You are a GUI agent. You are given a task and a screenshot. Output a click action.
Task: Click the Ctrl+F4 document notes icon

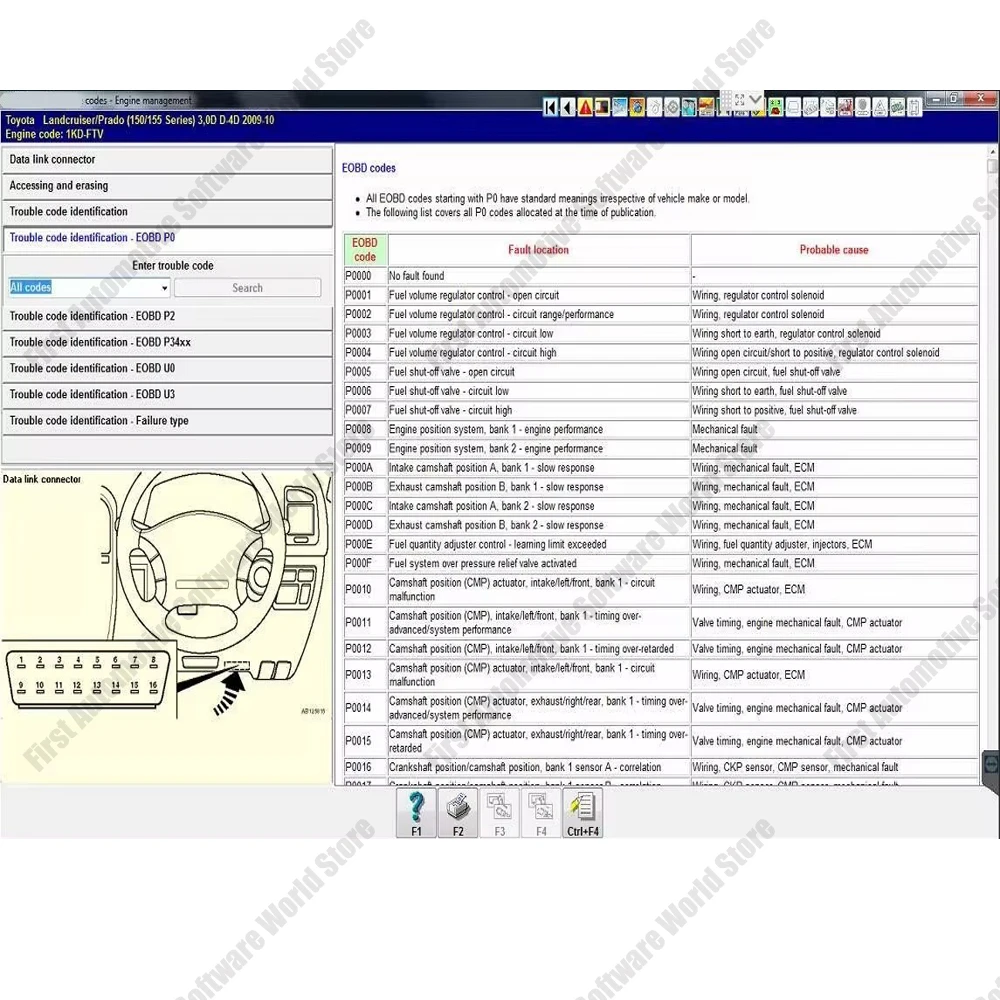(x=583, y=812)
